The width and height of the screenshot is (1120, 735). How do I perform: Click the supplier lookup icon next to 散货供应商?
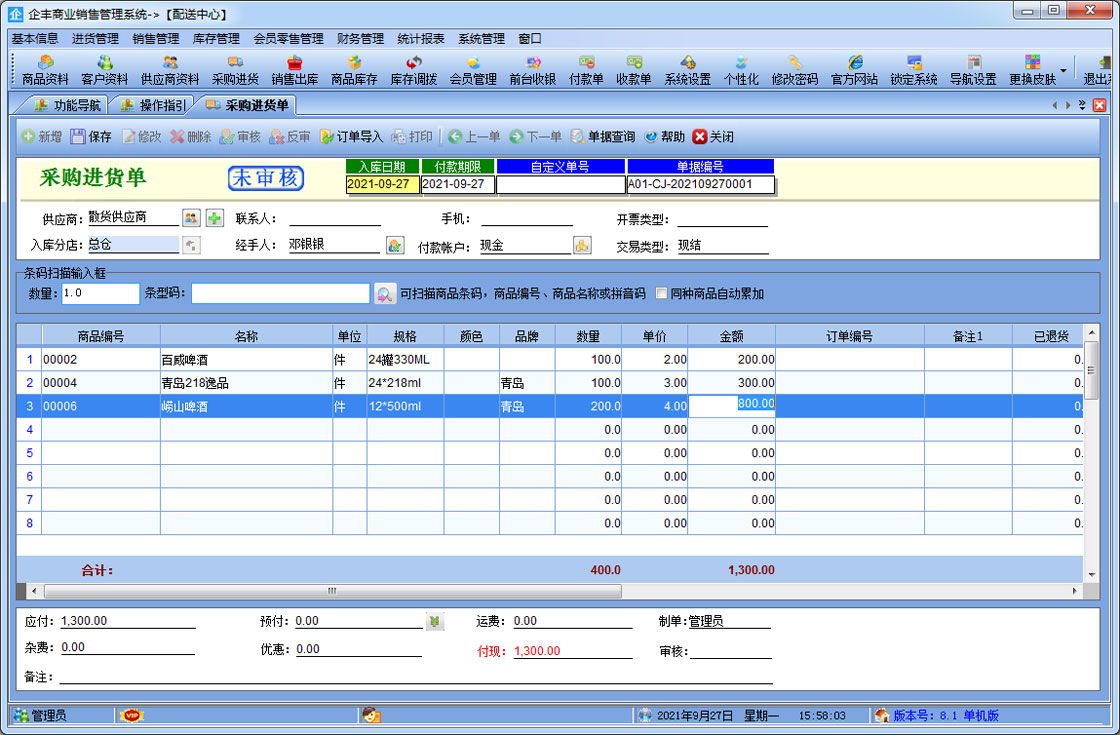(x=191, y=218)
